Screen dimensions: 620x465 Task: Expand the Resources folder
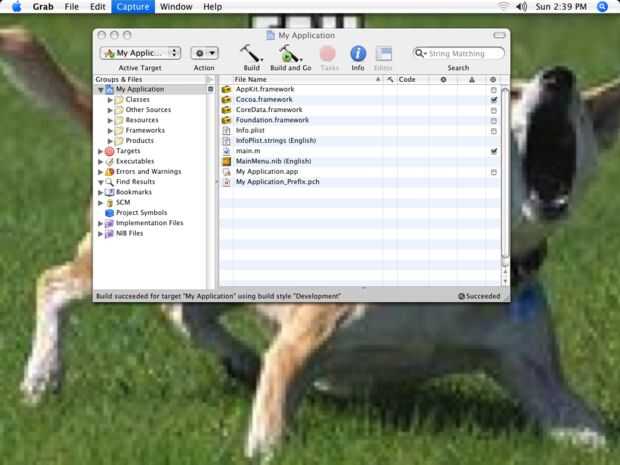click(x=110, y=120)
